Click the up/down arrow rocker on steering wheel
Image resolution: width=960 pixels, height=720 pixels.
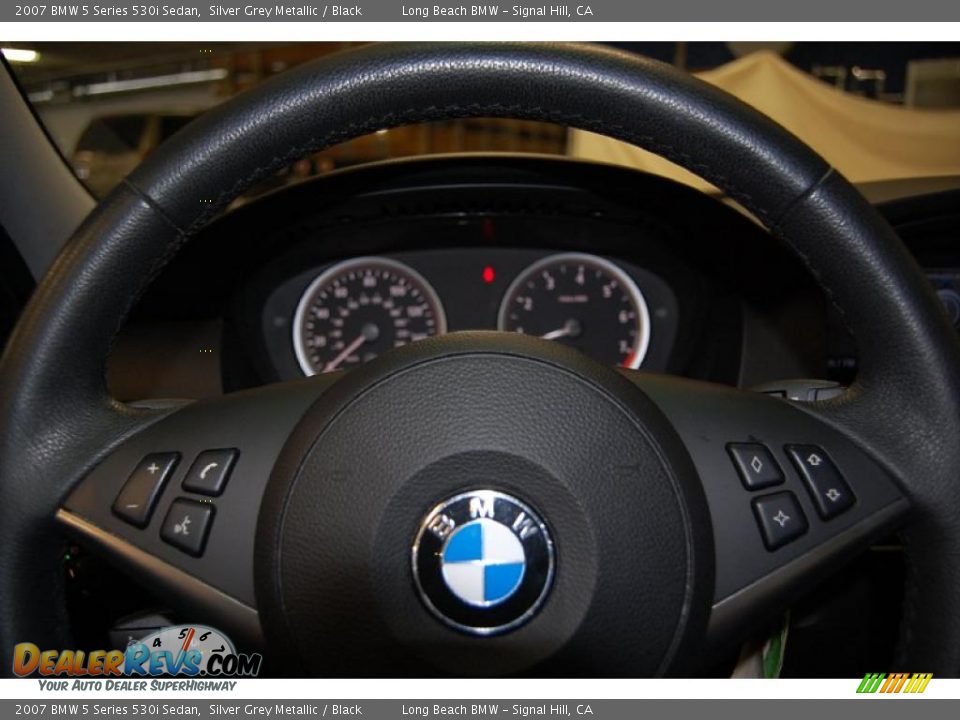pos(820,481)
